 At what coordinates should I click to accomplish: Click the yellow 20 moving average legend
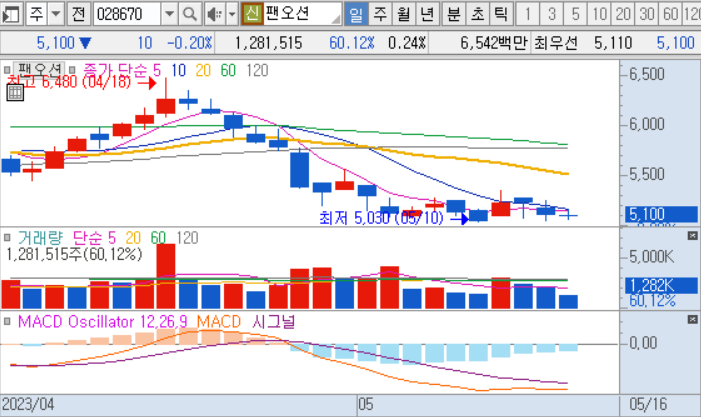(x=203, y=70)
